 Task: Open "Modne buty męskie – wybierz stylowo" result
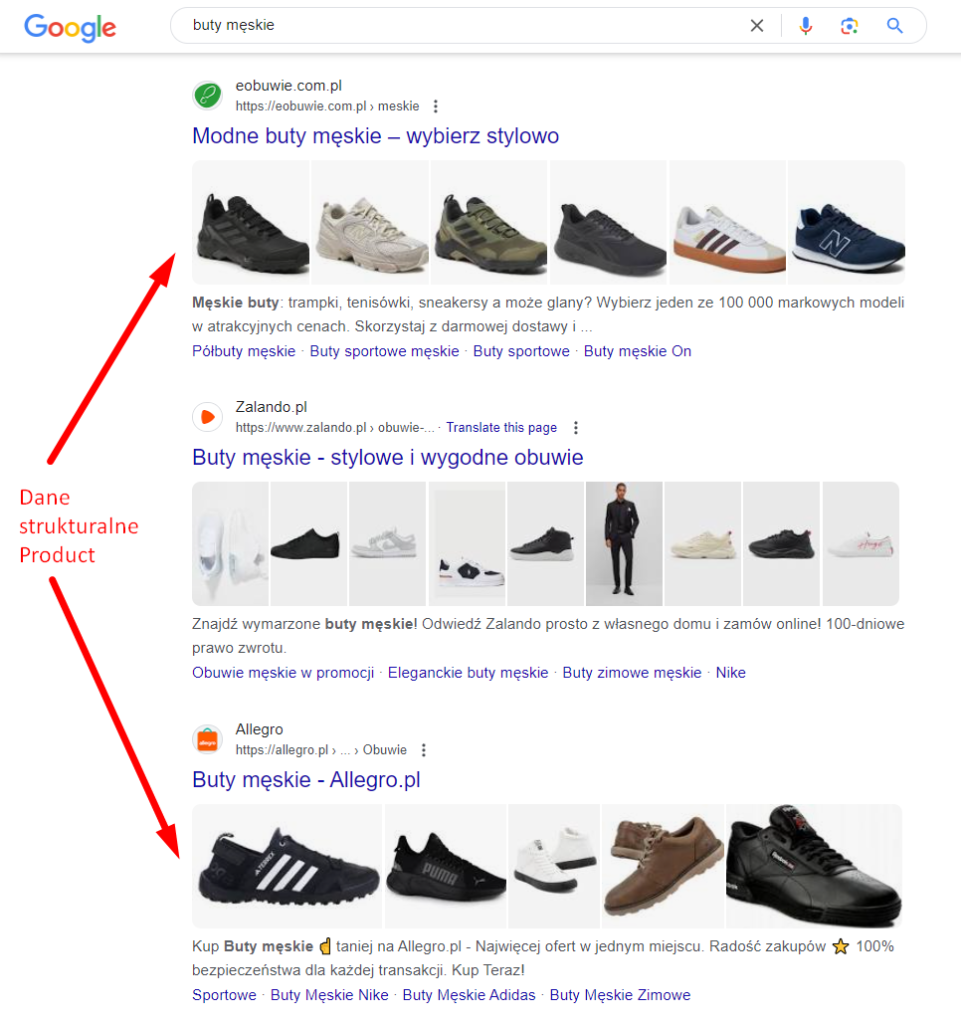(375, 136)
